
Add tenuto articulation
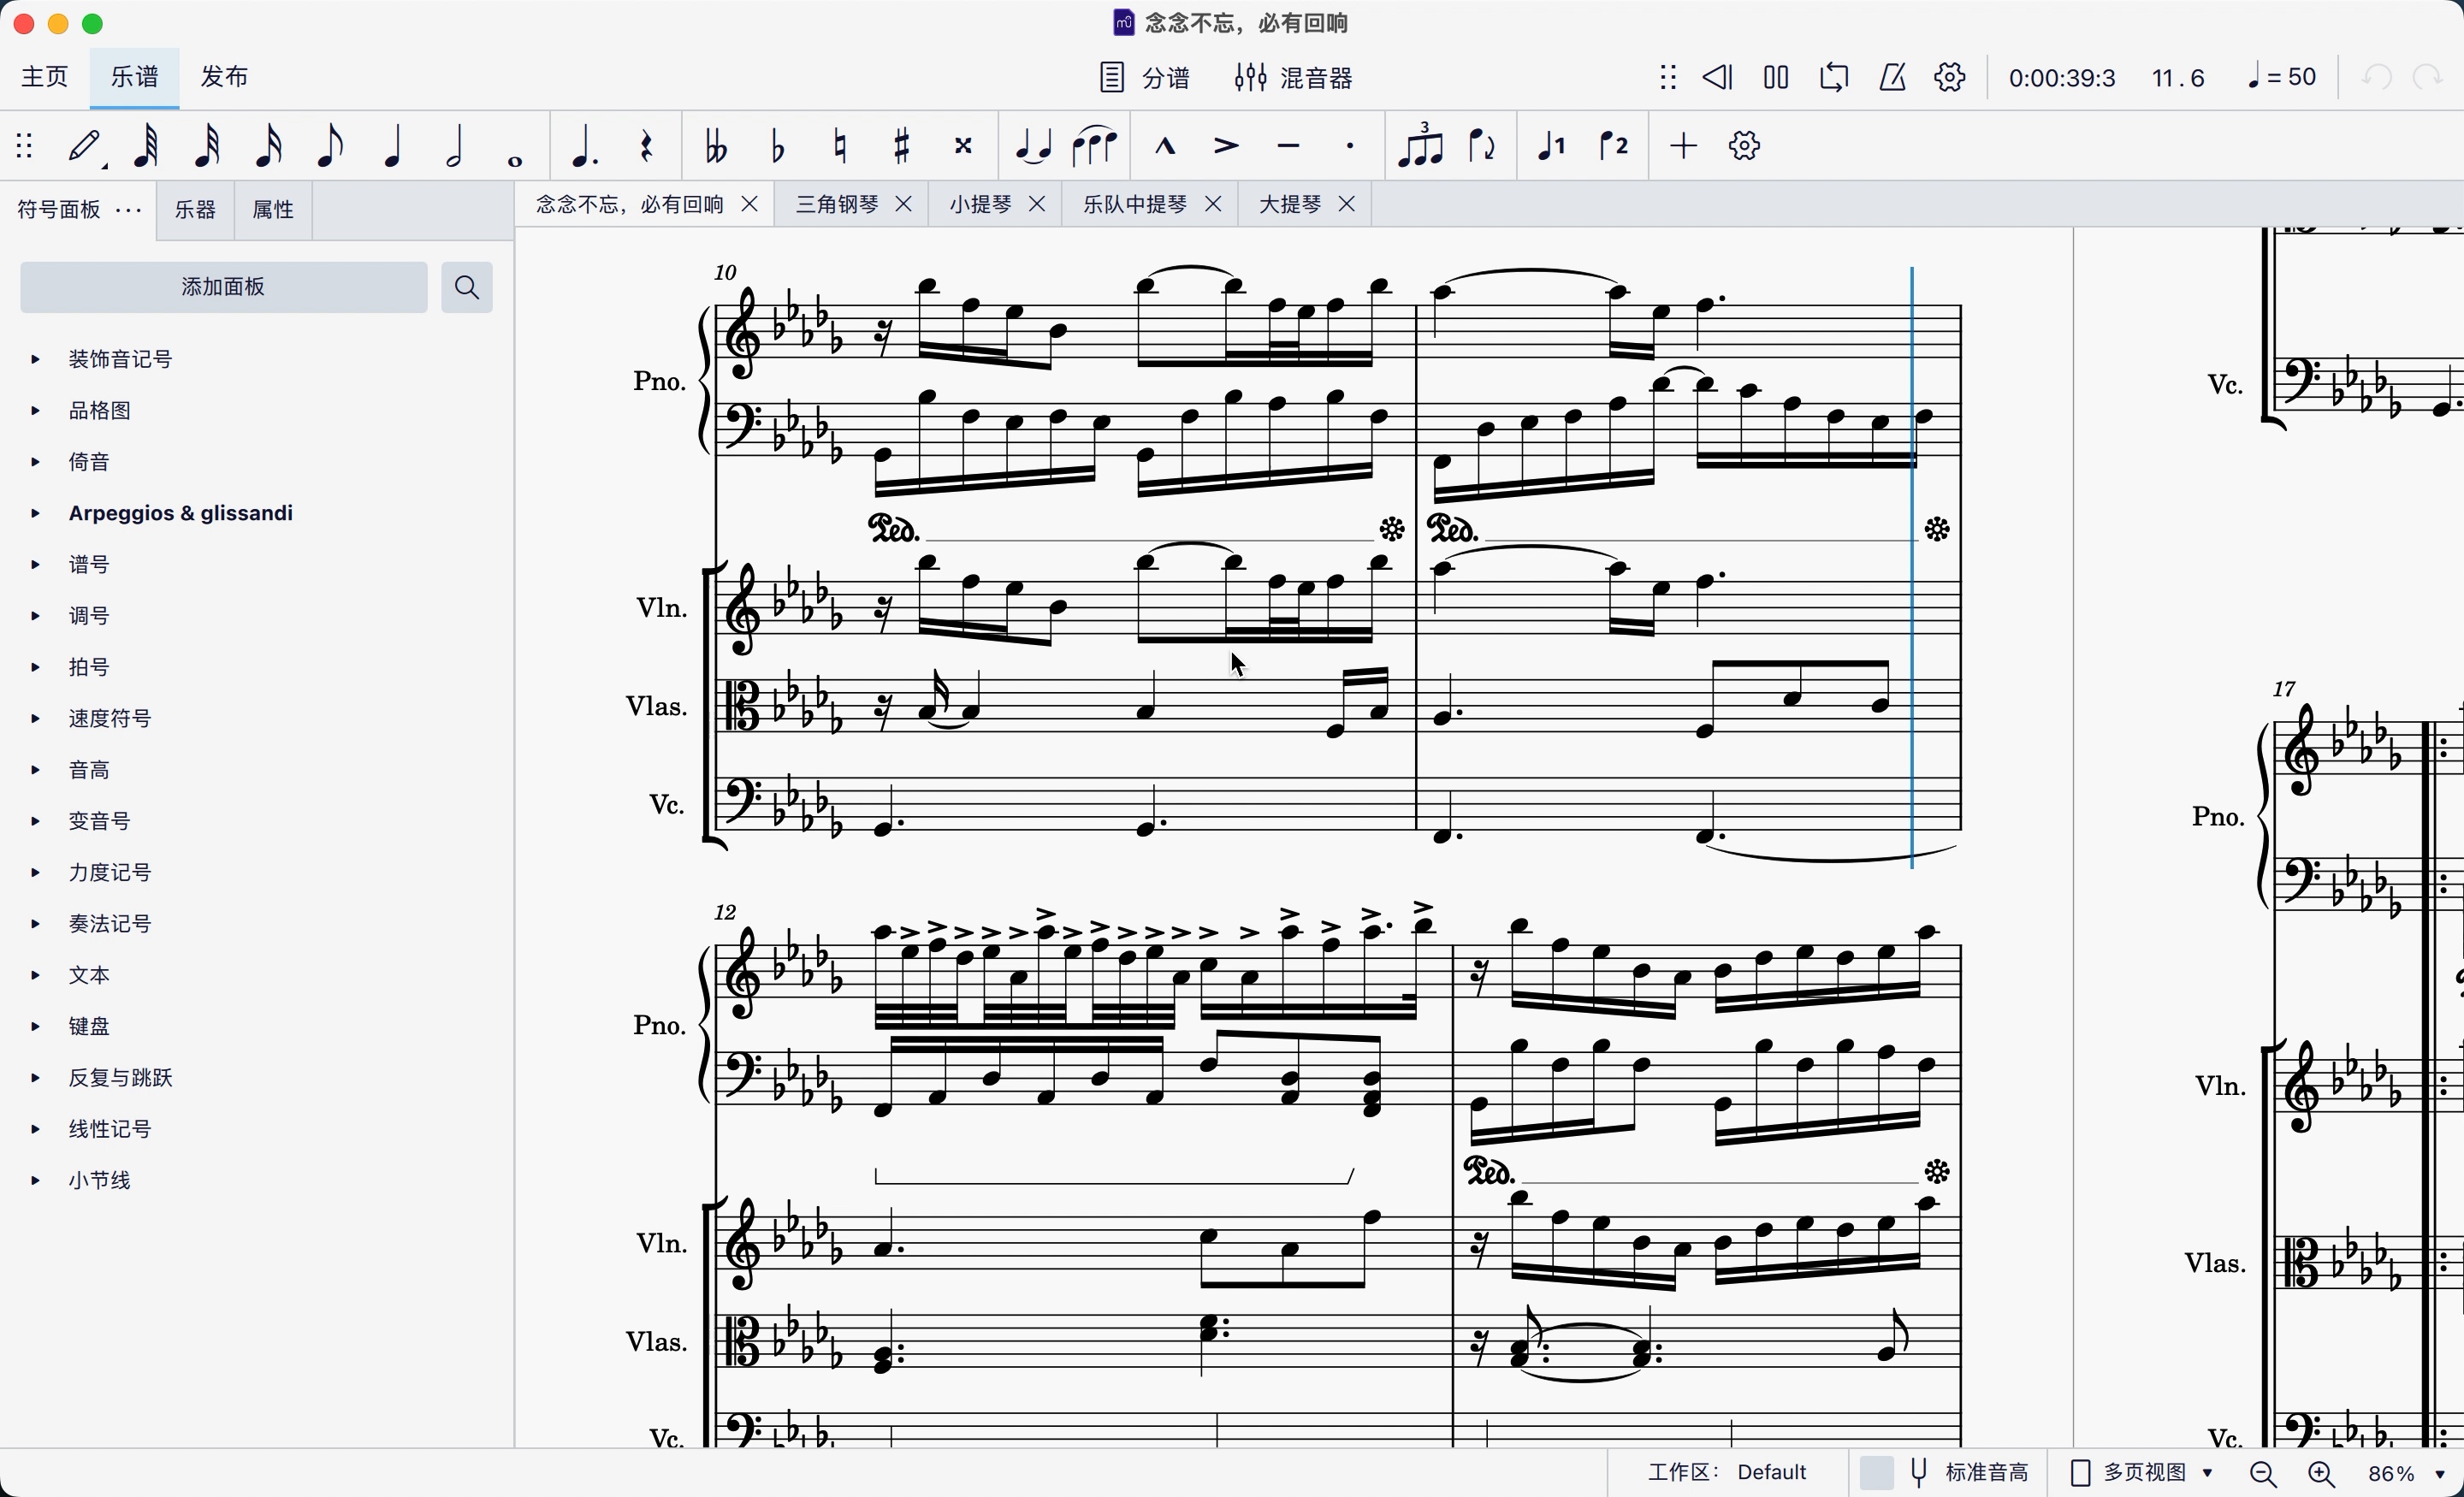pos(1288,146)
